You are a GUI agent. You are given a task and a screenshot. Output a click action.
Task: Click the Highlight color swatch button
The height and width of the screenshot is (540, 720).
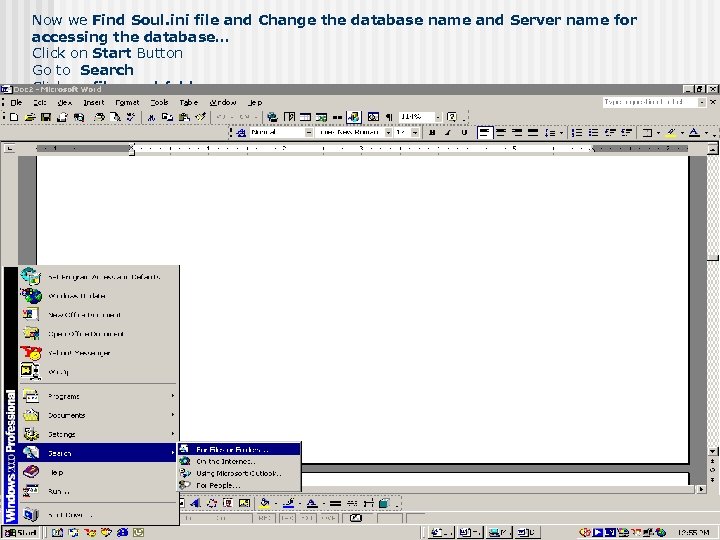coord(671,133)
